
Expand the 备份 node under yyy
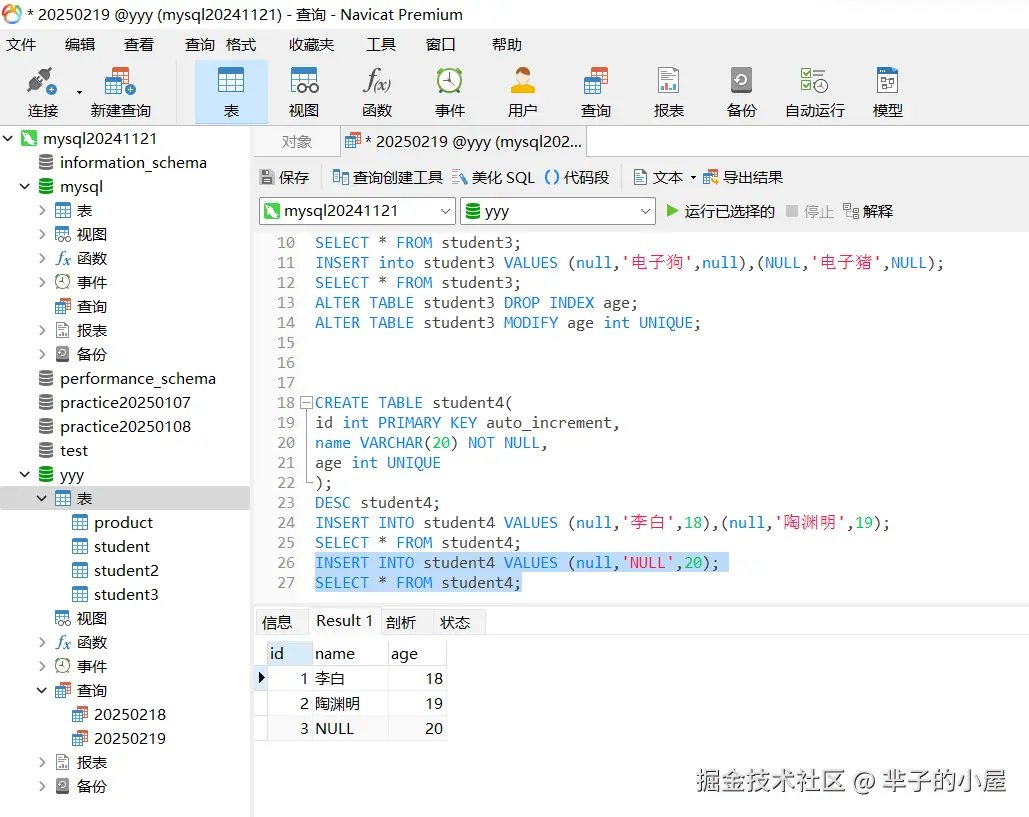pos(42,786)
